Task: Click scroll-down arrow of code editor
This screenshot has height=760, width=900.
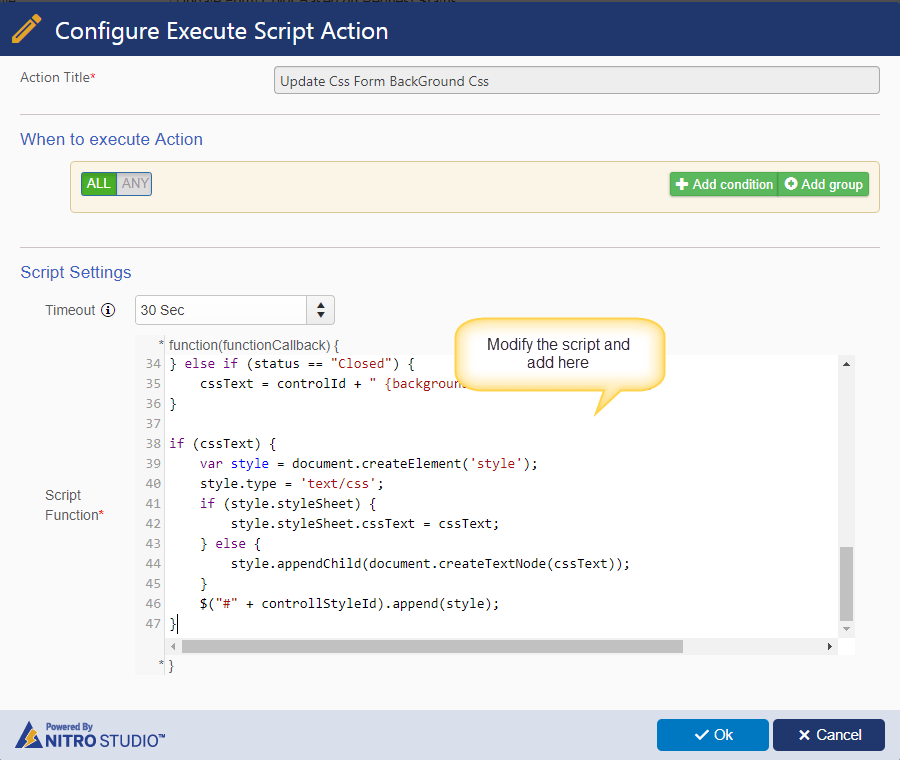Action: click(x=846, y=629)
